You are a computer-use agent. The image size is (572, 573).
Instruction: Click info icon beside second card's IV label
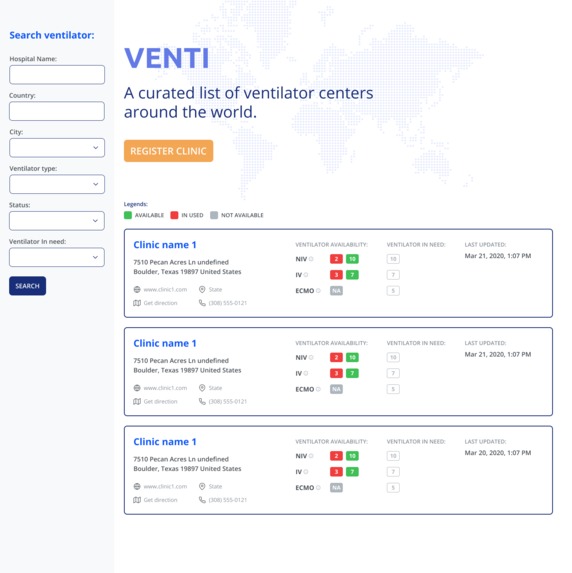click(x=306, y=373)
